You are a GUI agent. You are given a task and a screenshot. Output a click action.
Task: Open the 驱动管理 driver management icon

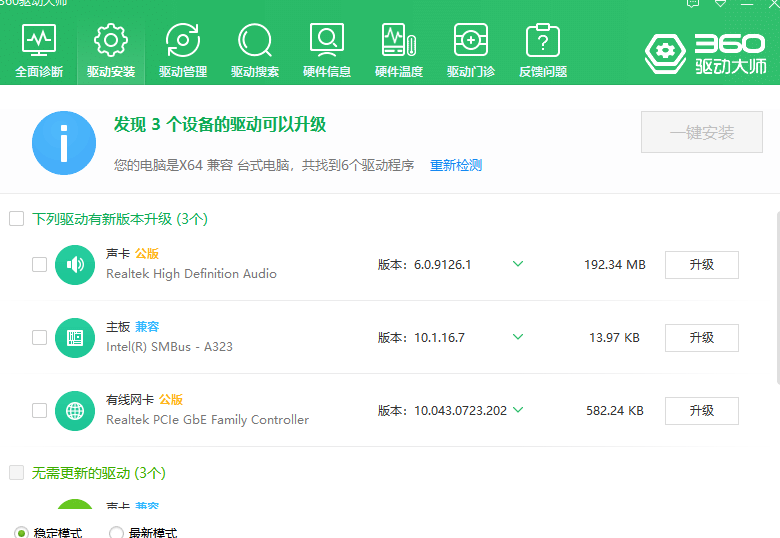click(x=183, y=51)
